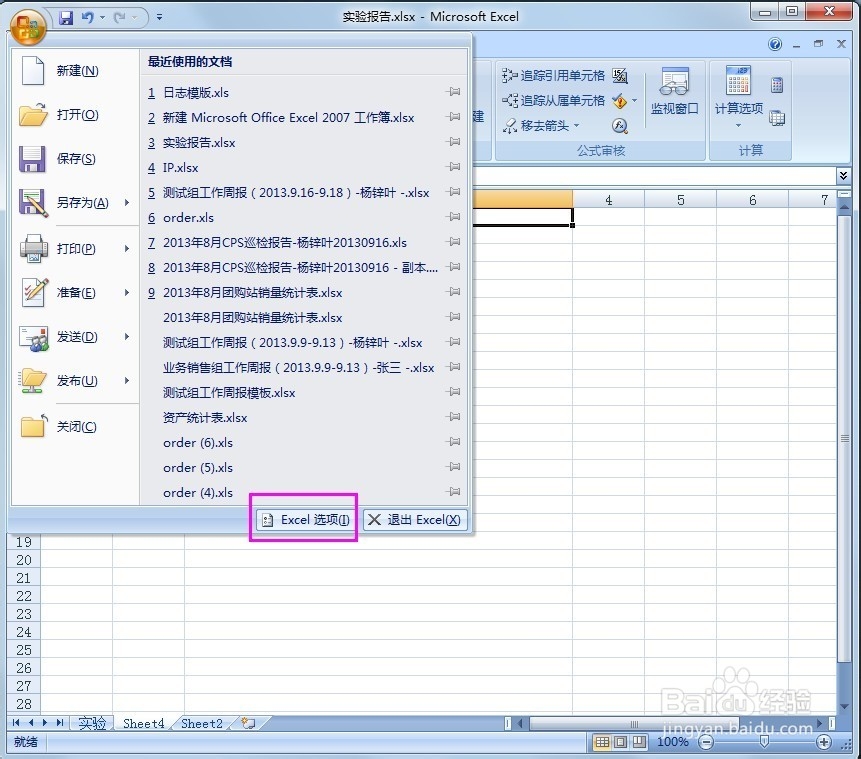Open recent document 测试组工作周报模板.xlsx

coord(229,393)
